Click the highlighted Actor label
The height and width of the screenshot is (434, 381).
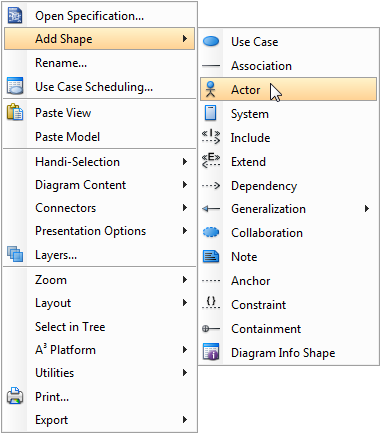tap(246, 90)
